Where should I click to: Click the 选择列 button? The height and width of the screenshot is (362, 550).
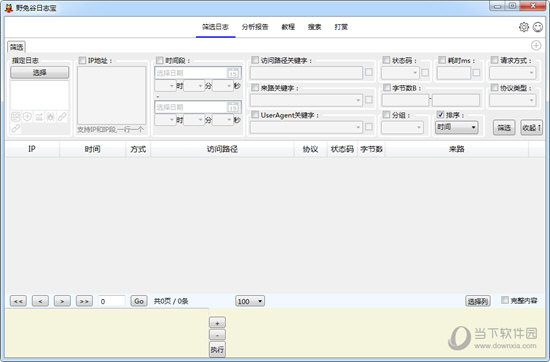(478, 301)
